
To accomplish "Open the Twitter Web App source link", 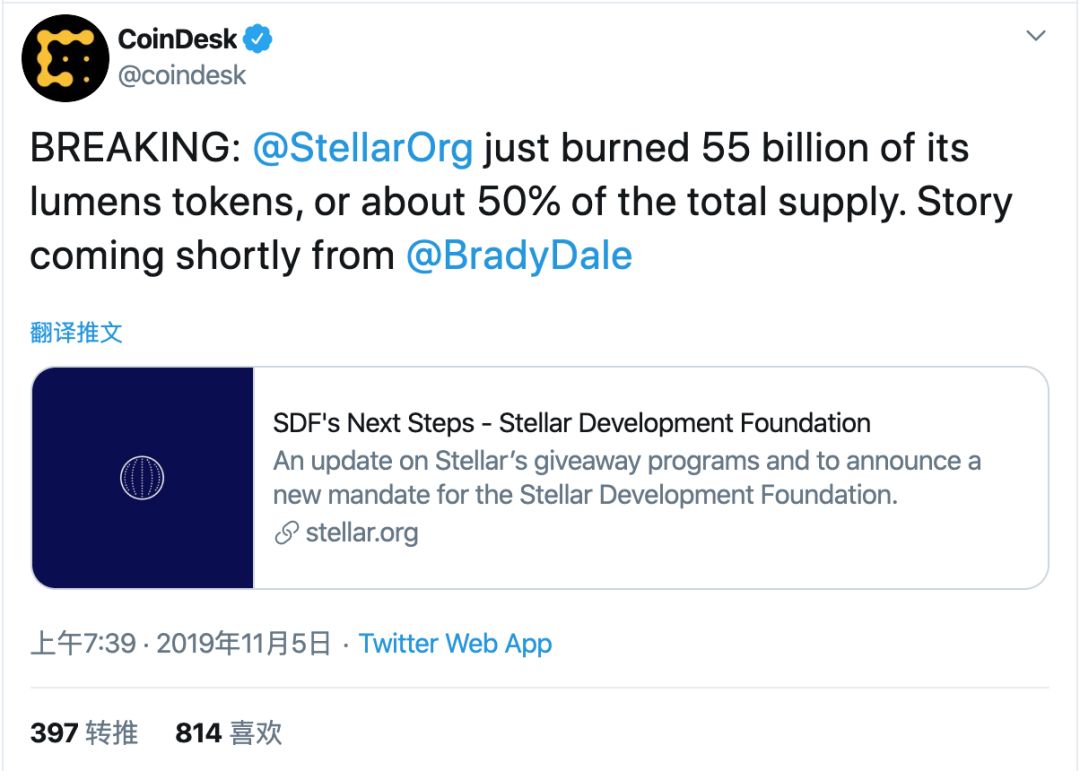I will click(x=455, y=643).
